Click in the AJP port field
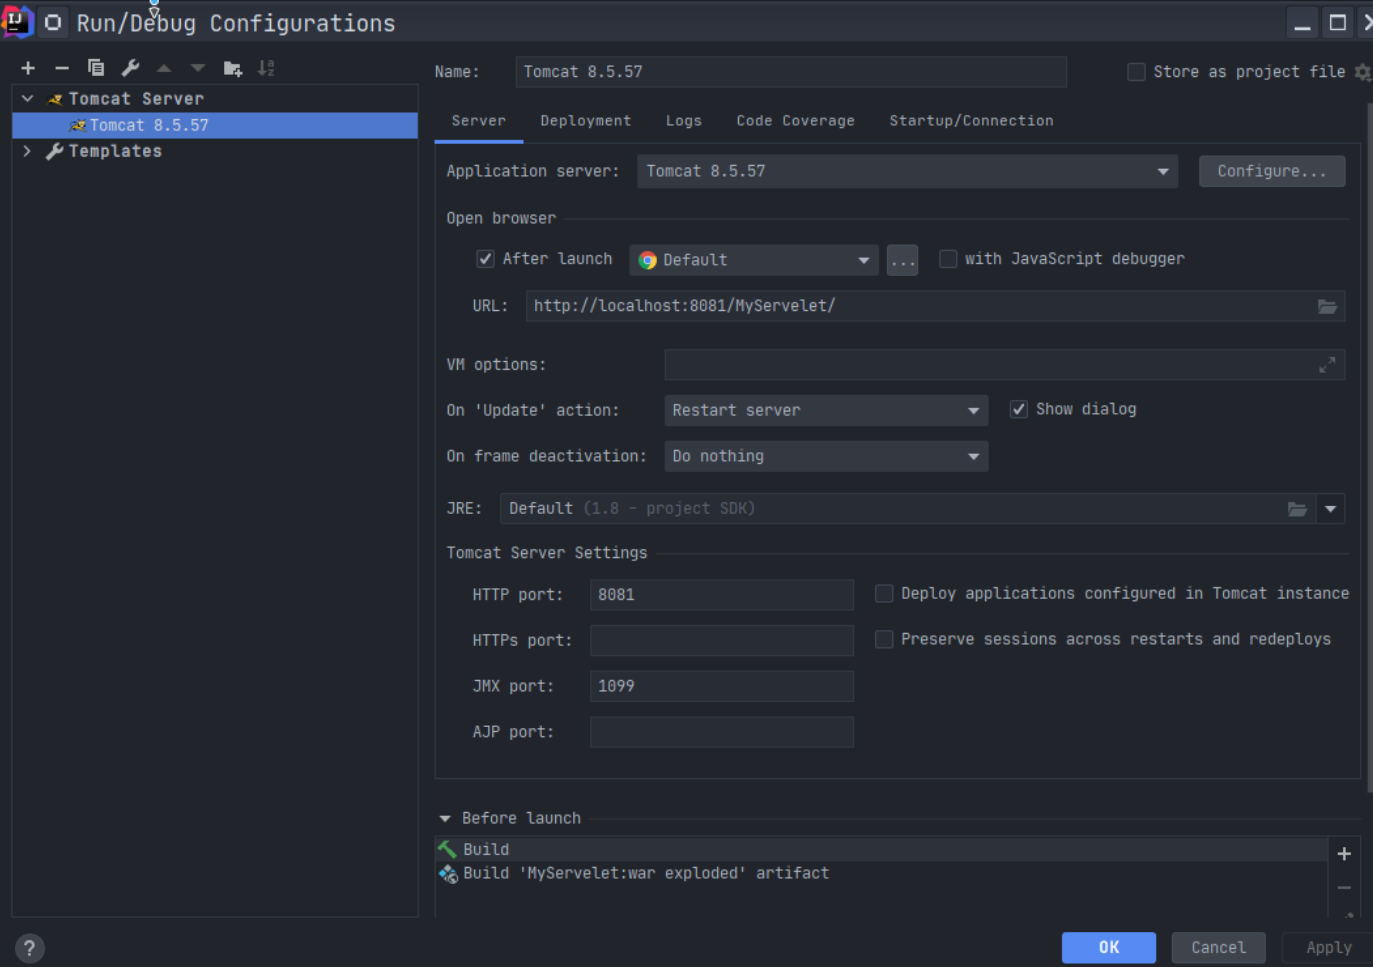 (x=722, y=732)
